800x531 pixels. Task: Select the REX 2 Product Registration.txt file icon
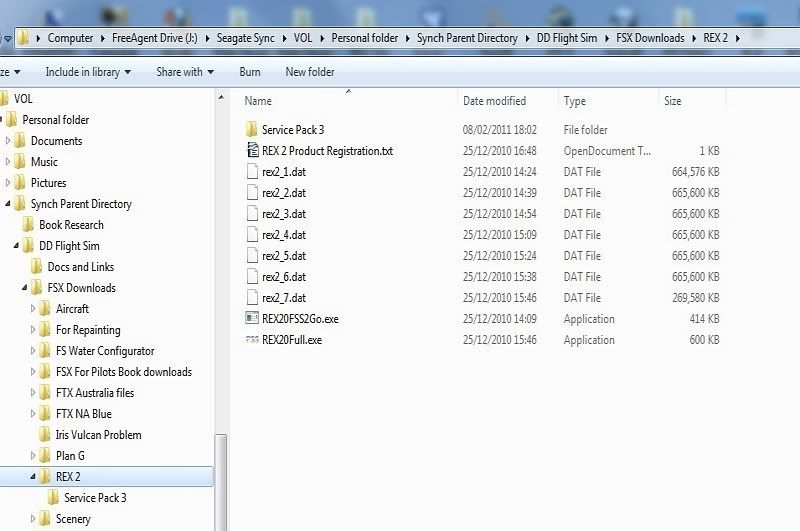[x=253, y=150]
